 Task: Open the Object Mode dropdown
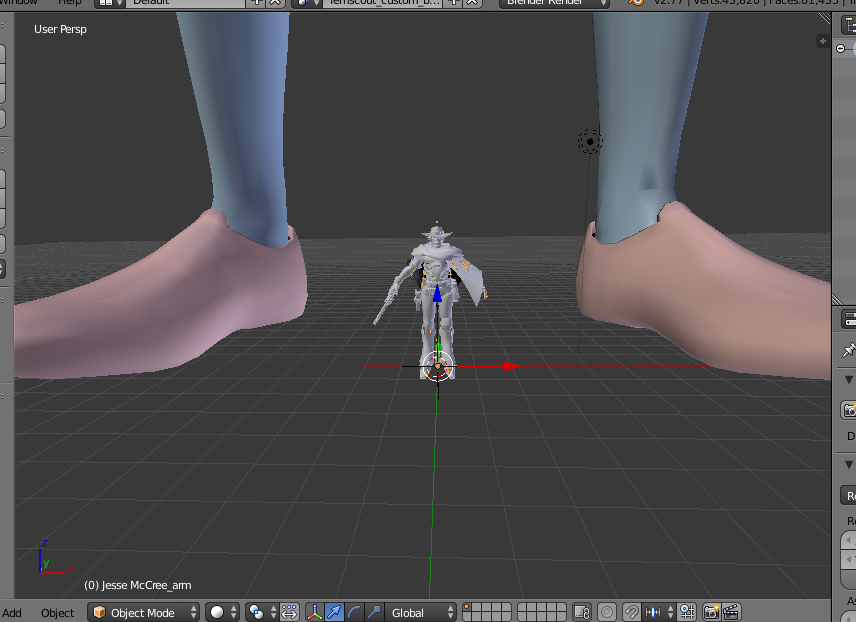click(144, 612)
